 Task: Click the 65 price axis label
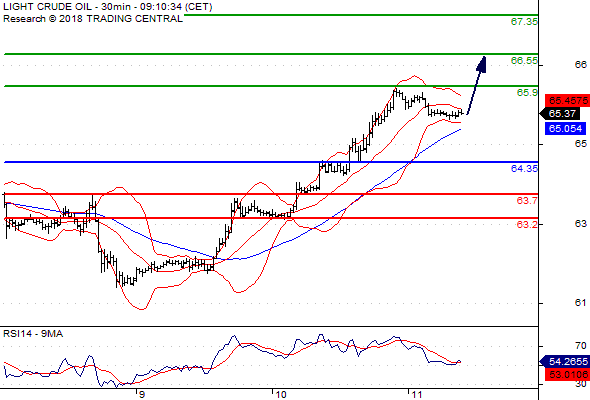[581, 144]
